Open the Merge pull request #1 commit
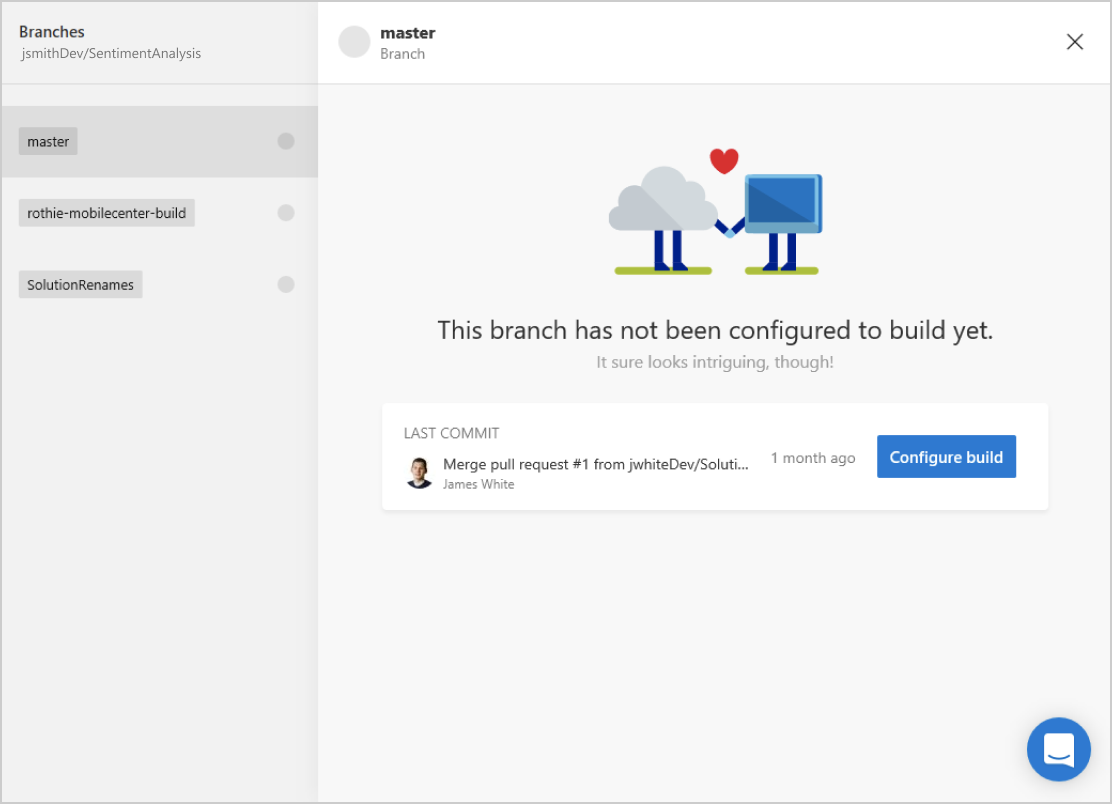The height and width of the screenshot is (804, 1112). pos(596,464)
